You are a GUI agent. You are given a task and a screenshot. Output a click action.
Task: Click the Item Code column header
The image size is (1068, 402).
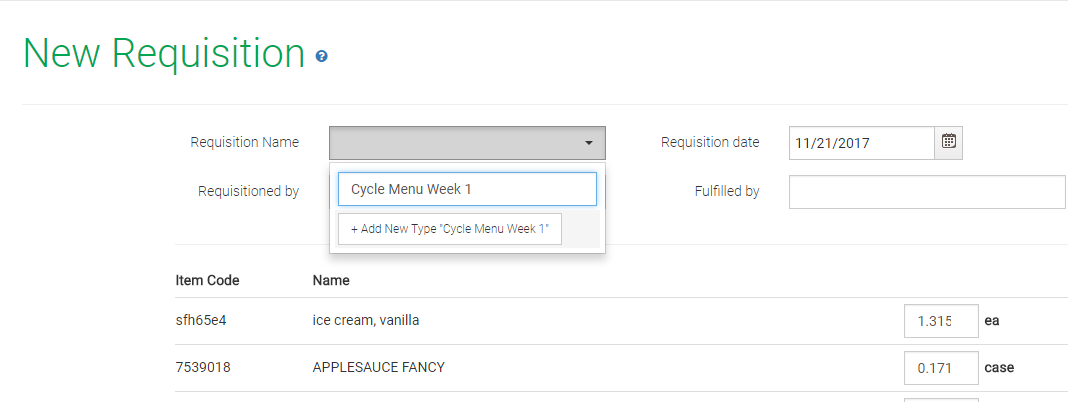(207, 280)
